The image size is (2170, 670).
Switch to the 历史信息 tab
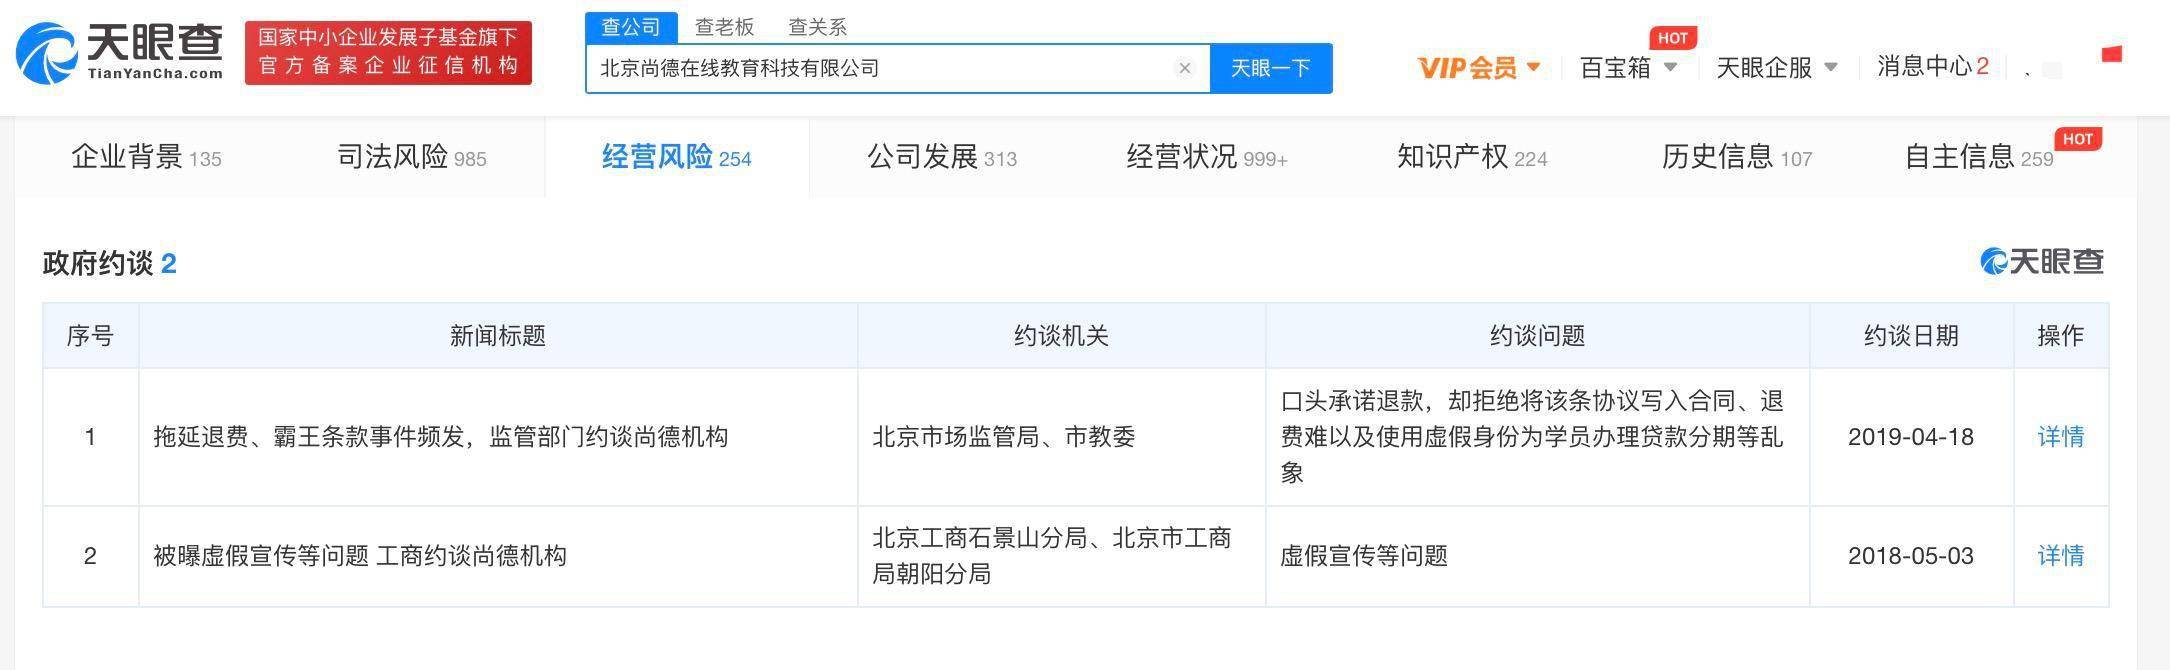(1737, 157)
